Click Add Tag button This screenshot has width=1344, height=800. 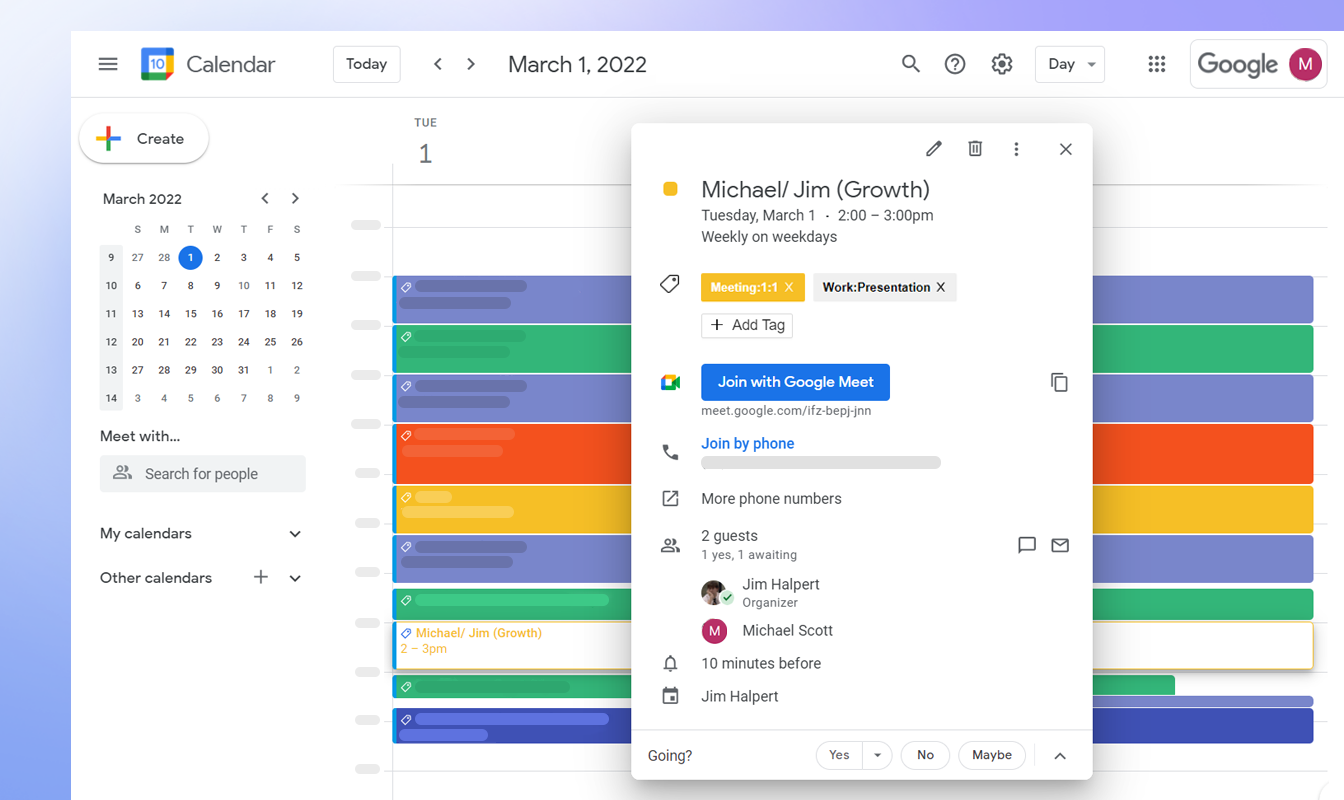coord(747,325)
